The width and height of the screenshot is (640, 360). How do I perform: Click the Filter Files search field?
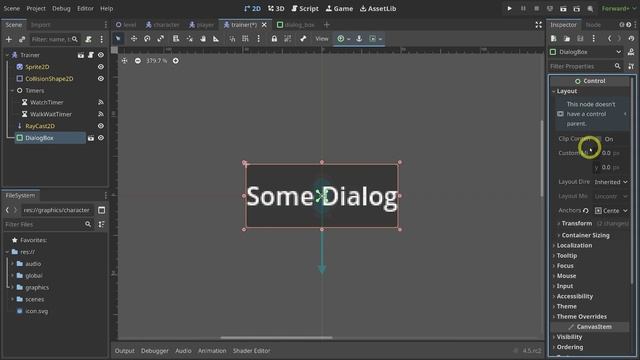(x=48, y=224)
